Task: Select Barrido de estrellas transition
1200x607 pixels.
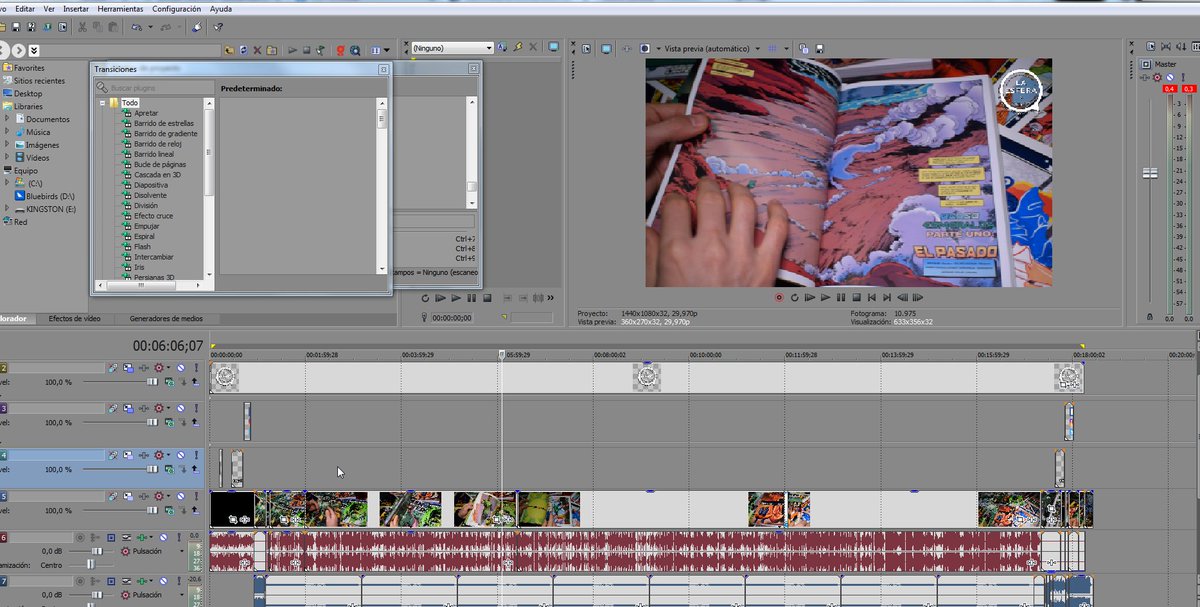Action: 164,123
